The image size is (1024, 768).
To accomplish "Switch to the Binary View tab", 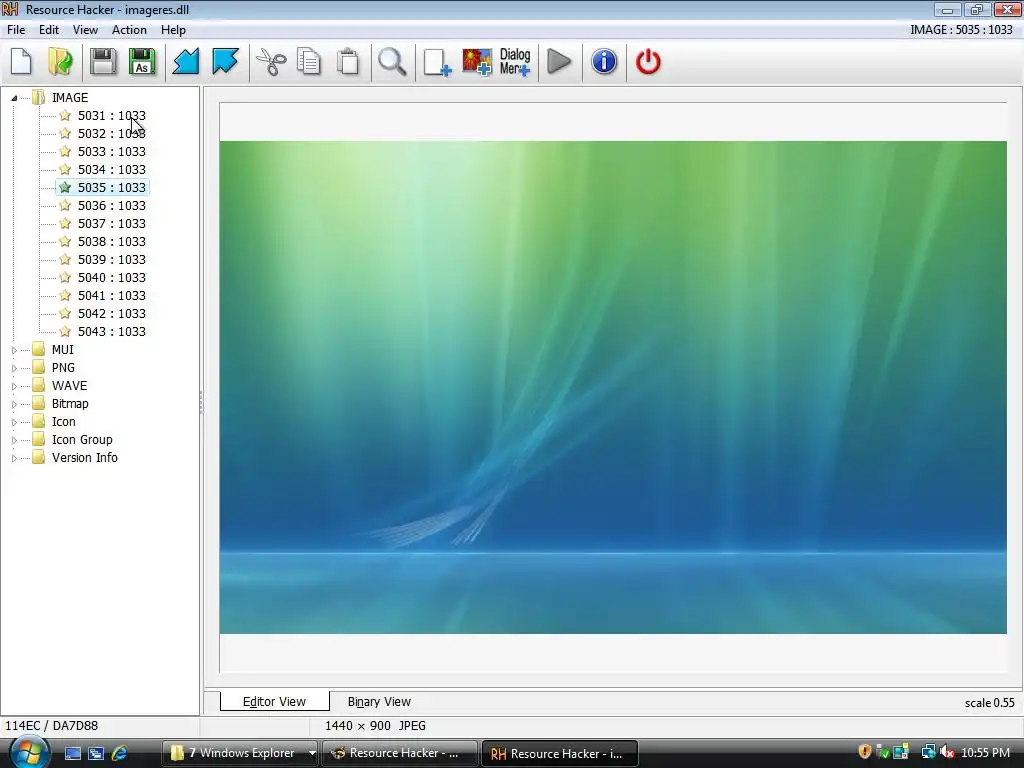I will [379, 701].
